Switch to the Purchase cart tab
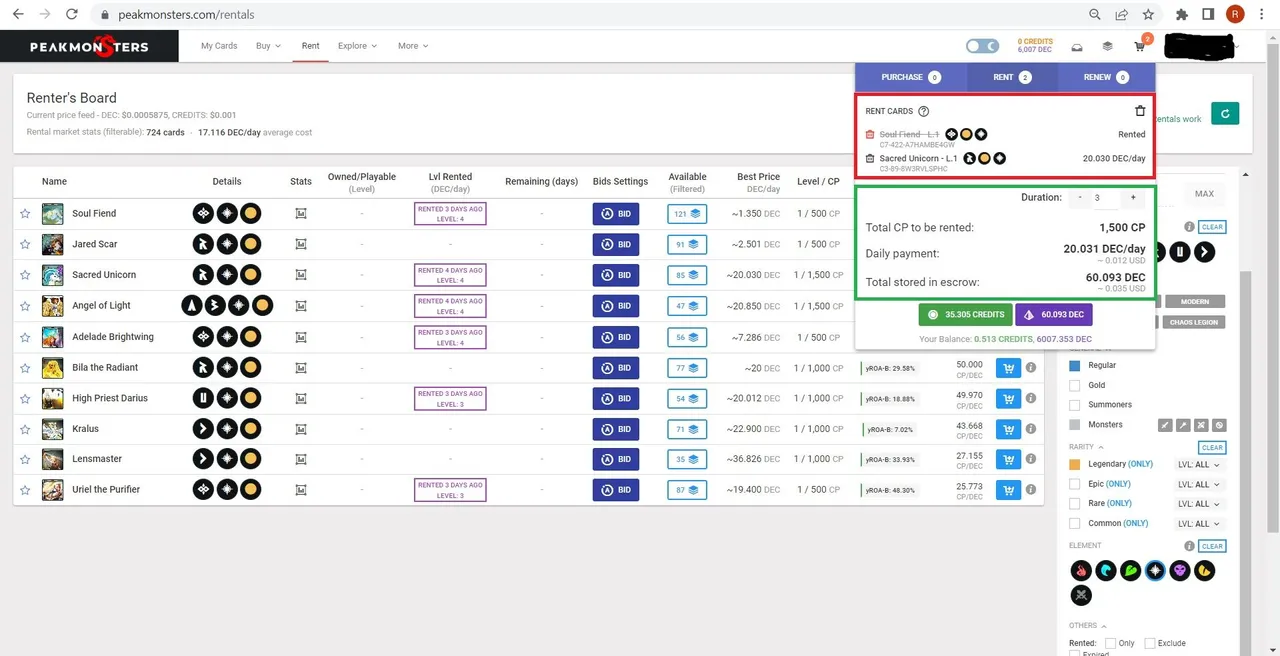This screenshot has width=1280, height=656. (x=911, y=77)
